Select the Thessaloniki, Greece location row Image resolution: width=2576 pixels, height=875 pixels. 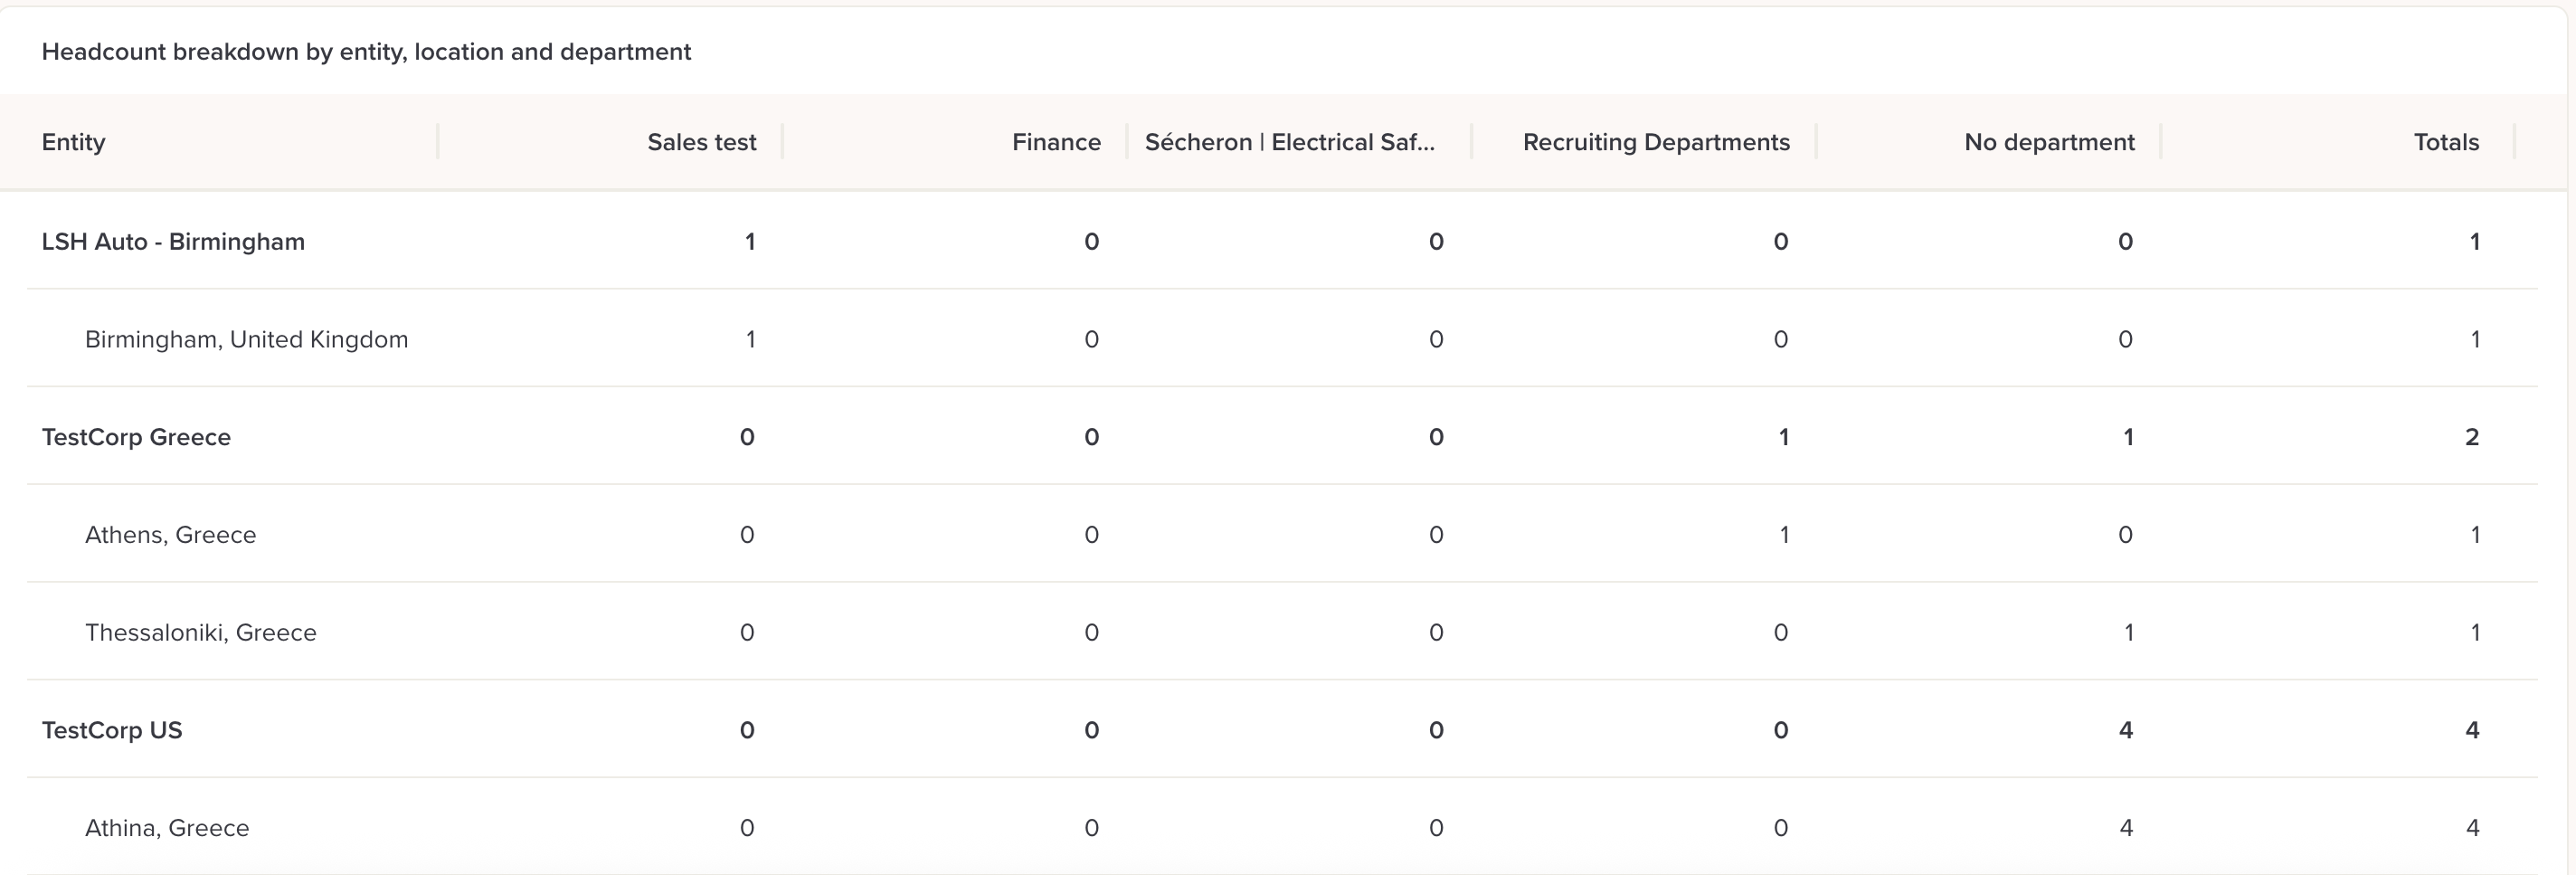click(1282, 632)
